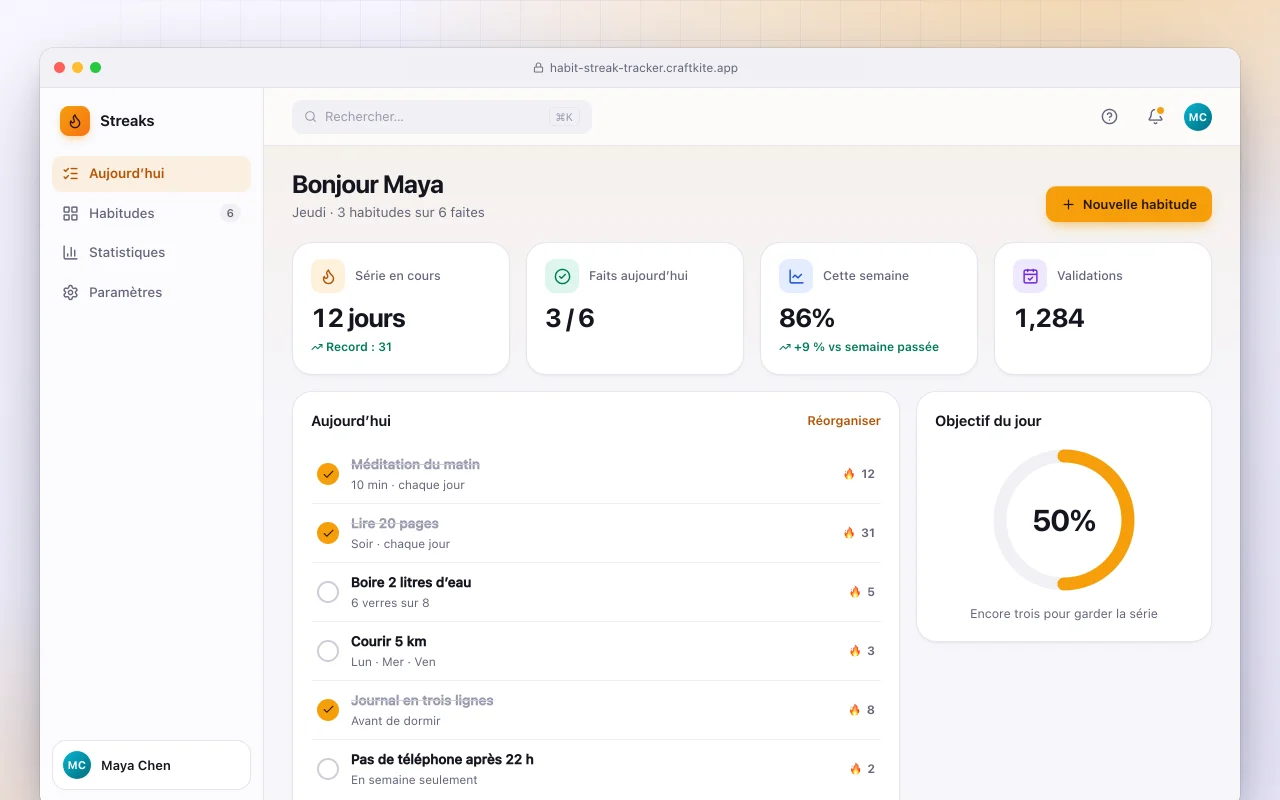
Task: Mark Courir 5 km as done
Action: [328, 651]
